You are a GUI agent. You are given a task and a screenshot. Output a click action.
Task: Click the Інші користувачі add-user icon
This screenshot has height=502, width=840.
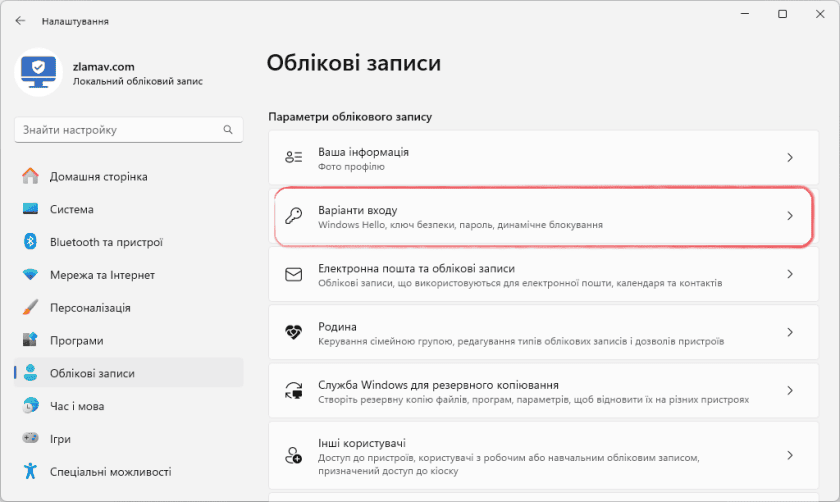294,455
